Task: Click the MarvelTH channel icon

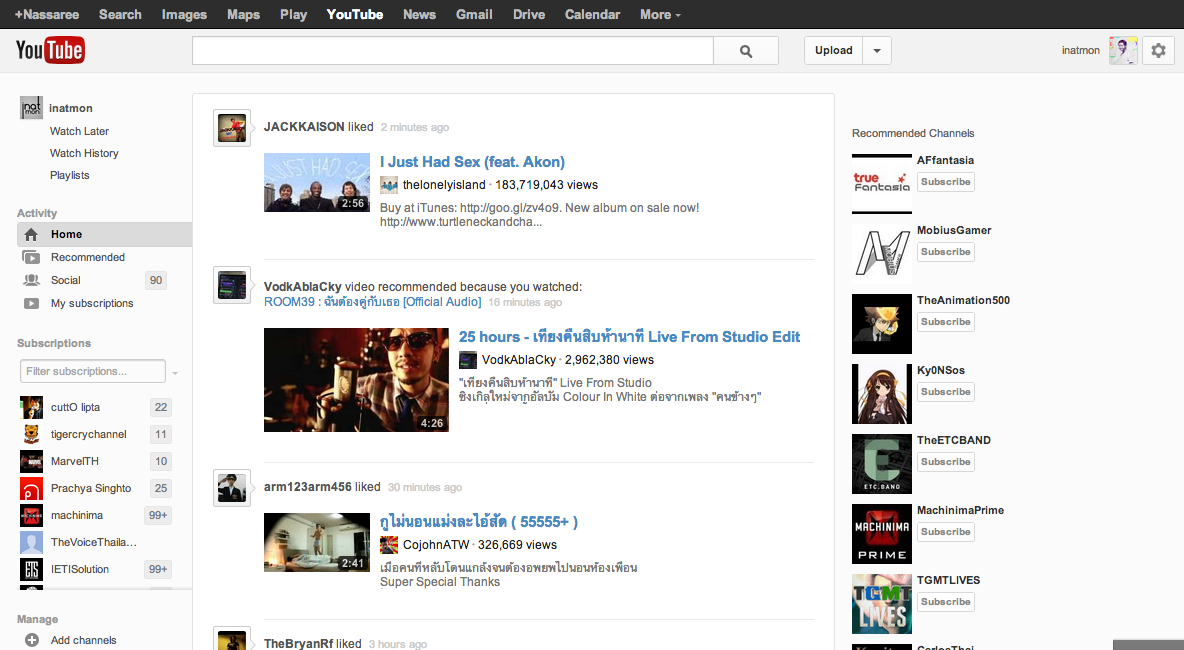Action: [31, 461]
